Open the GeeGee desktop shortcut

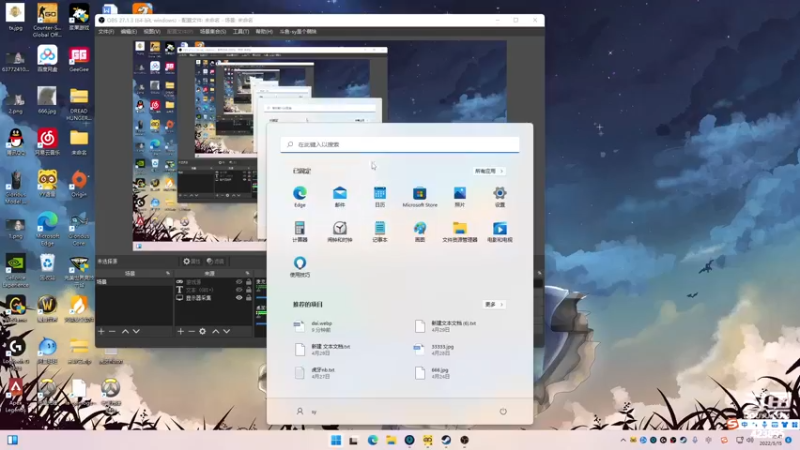click(79, 59)
